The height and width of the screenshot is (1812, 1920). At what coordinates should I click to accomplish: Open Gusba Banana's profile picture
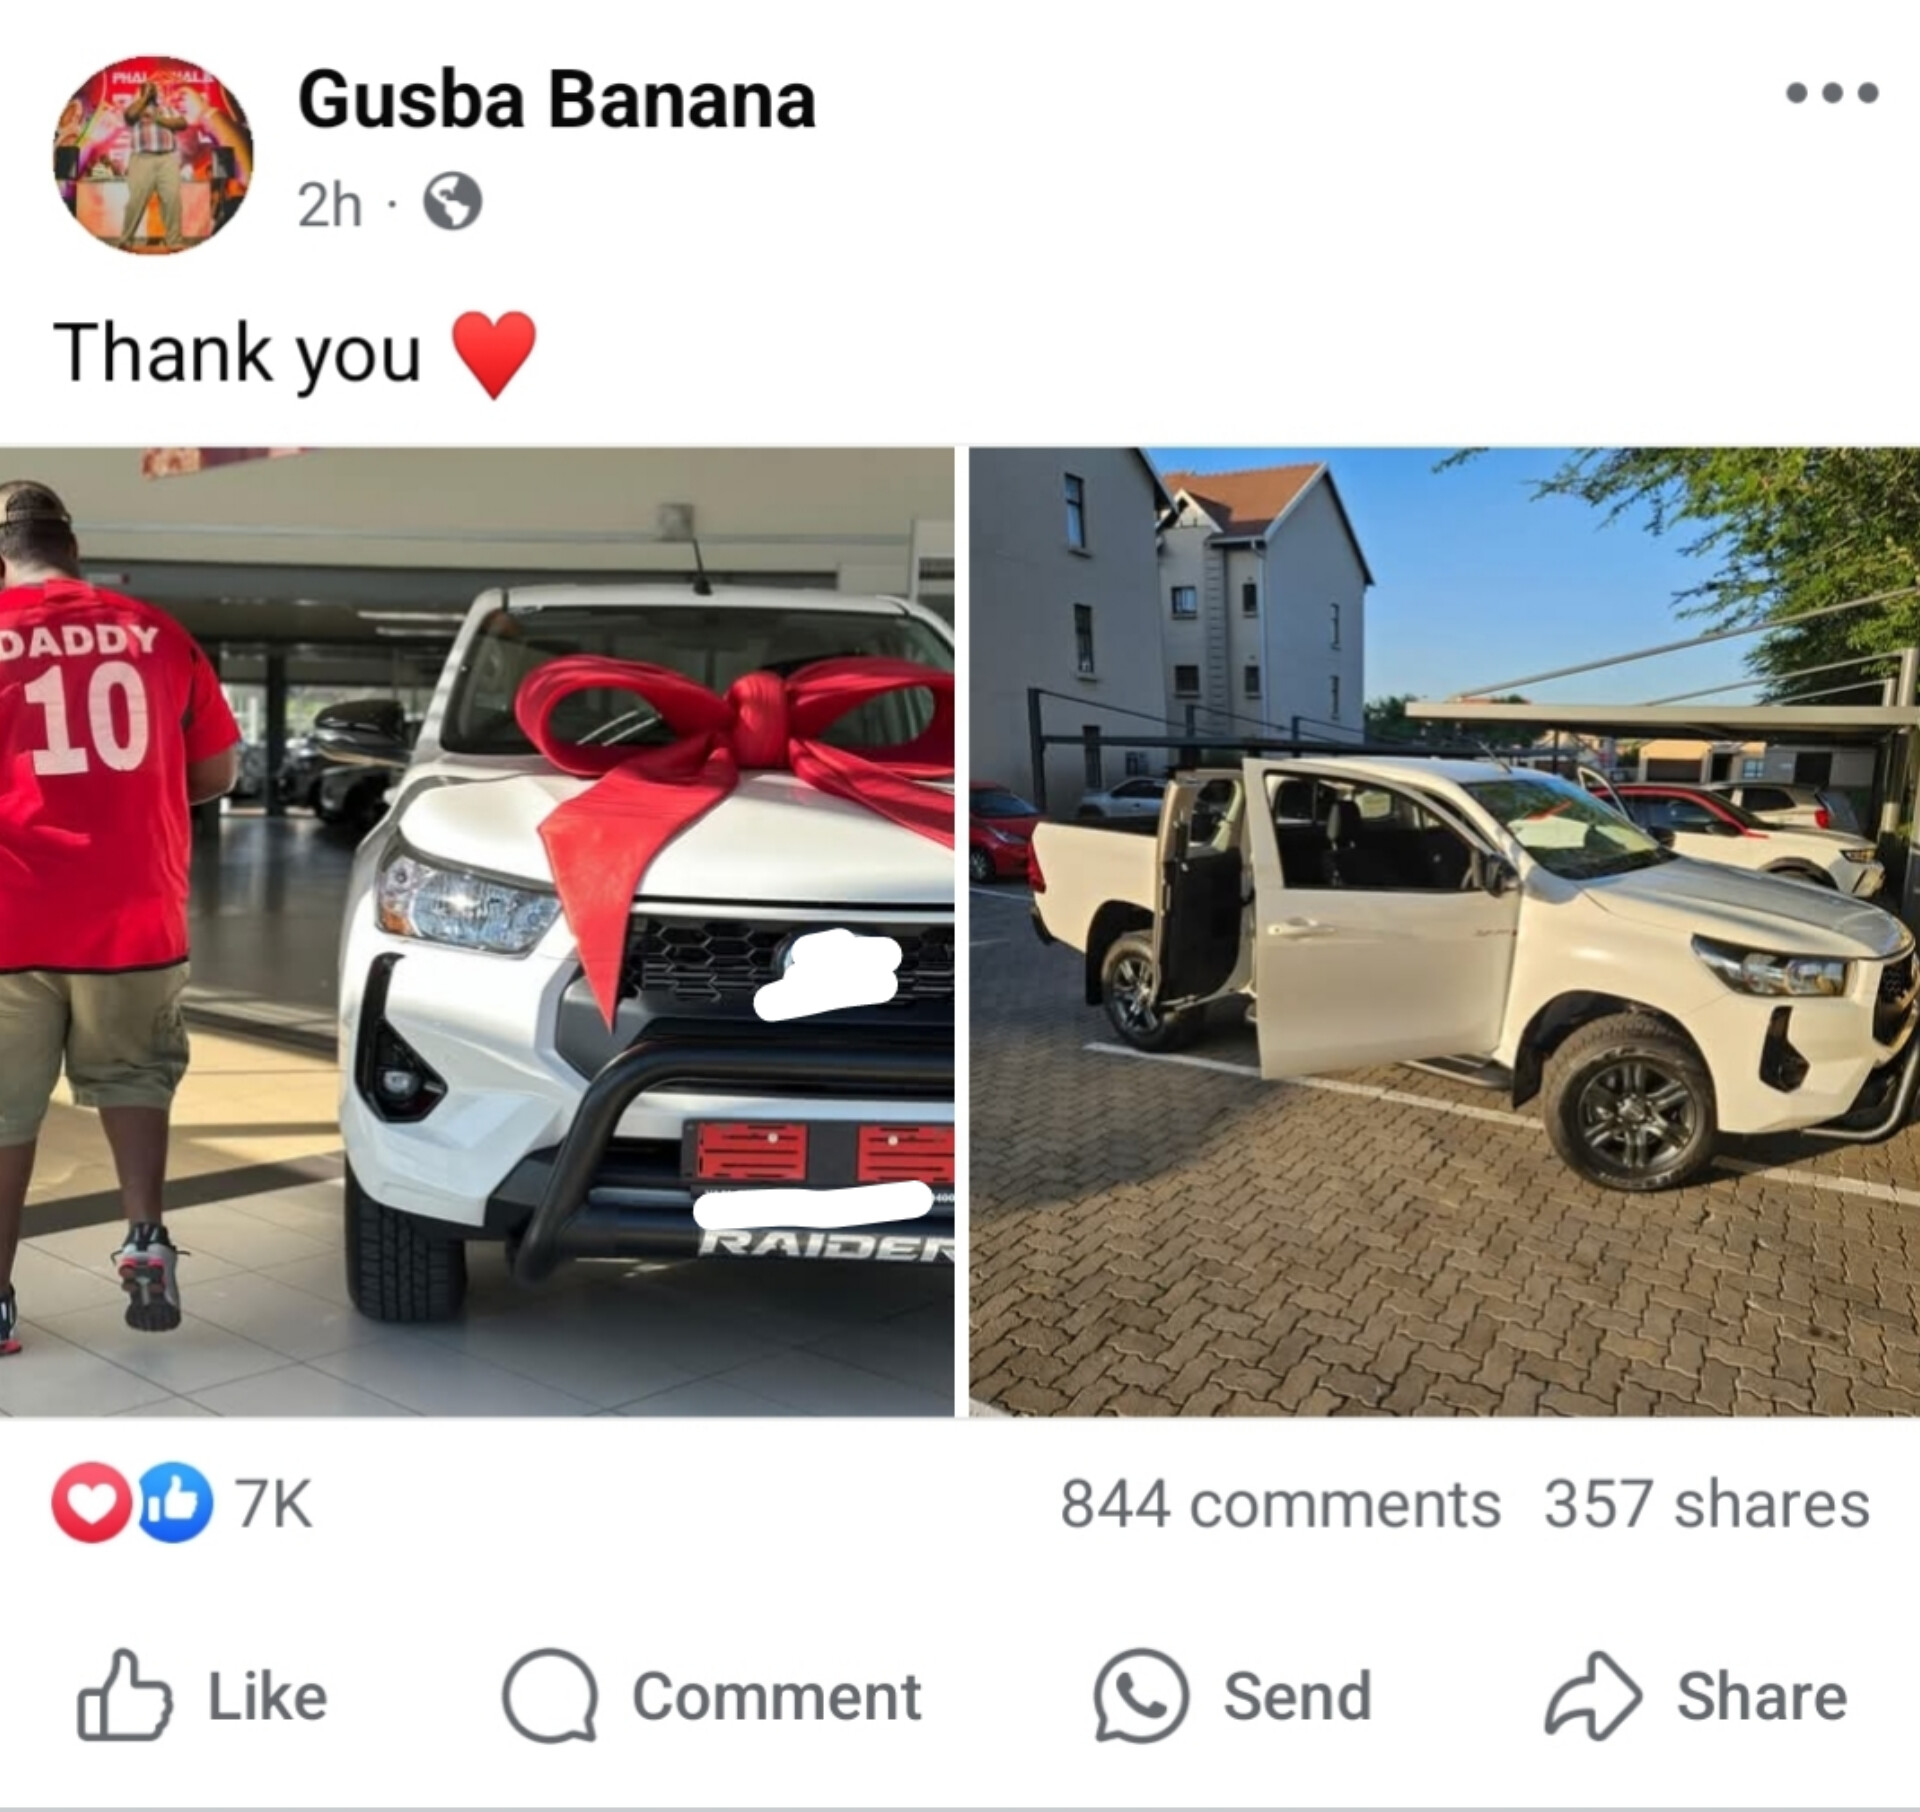(153, 155)
